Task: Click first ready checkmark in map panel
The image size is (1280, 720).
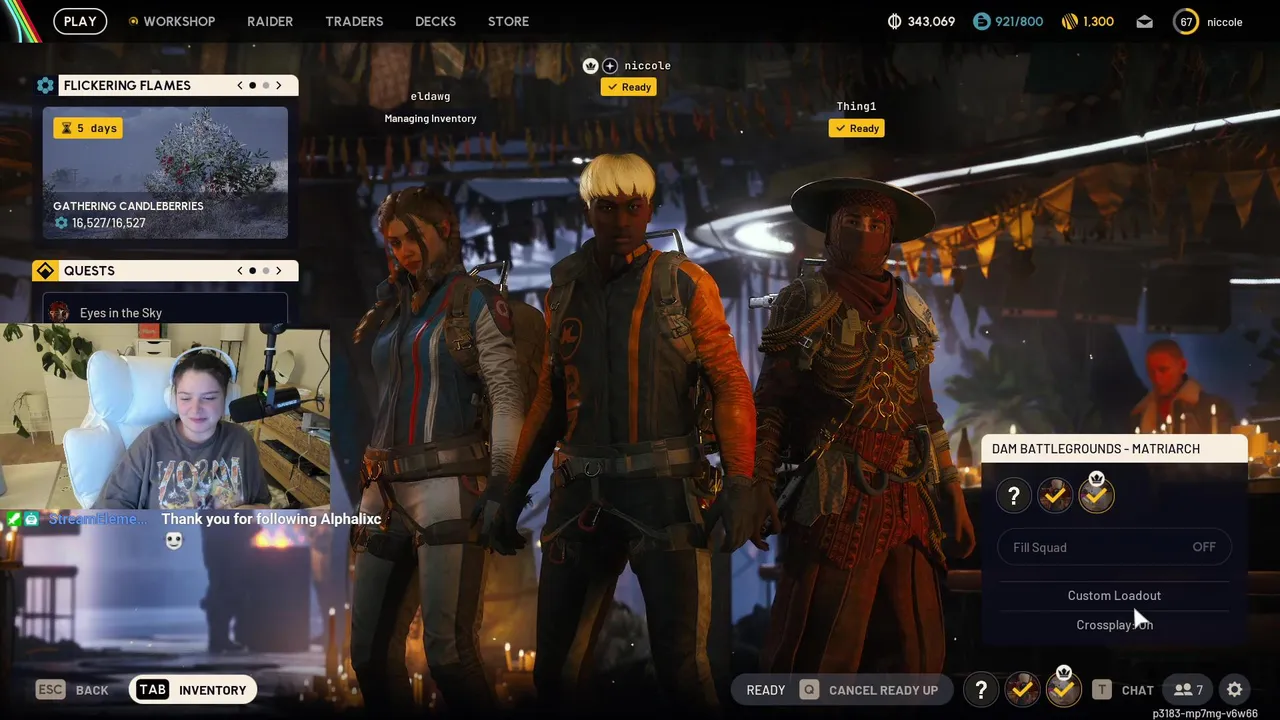Action: click(x=1055, y=496)
